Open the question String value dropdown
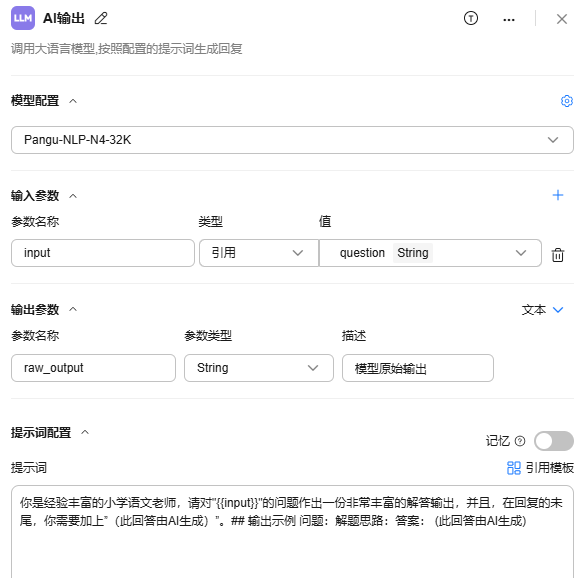 pyautogui.click(x=430, y=253)
